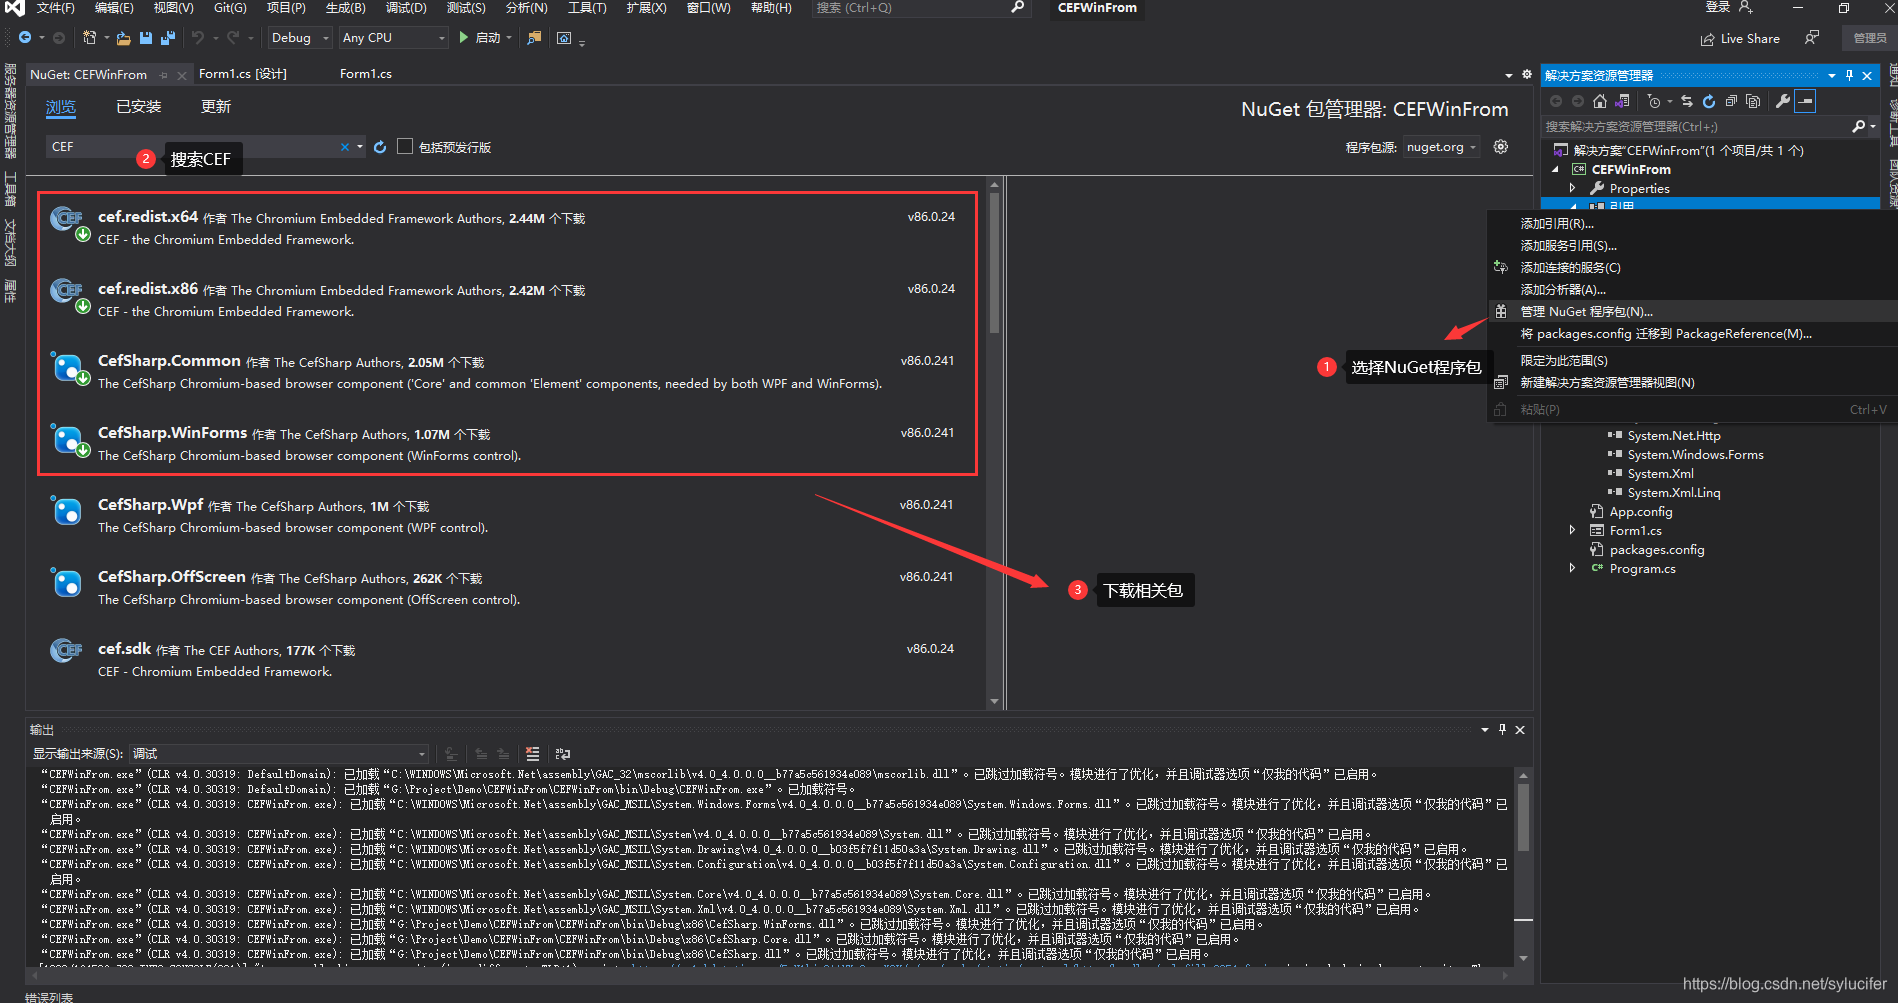Pin the Solution Explorer panel
The image size is (1898, 1003).
(1849, 75)
